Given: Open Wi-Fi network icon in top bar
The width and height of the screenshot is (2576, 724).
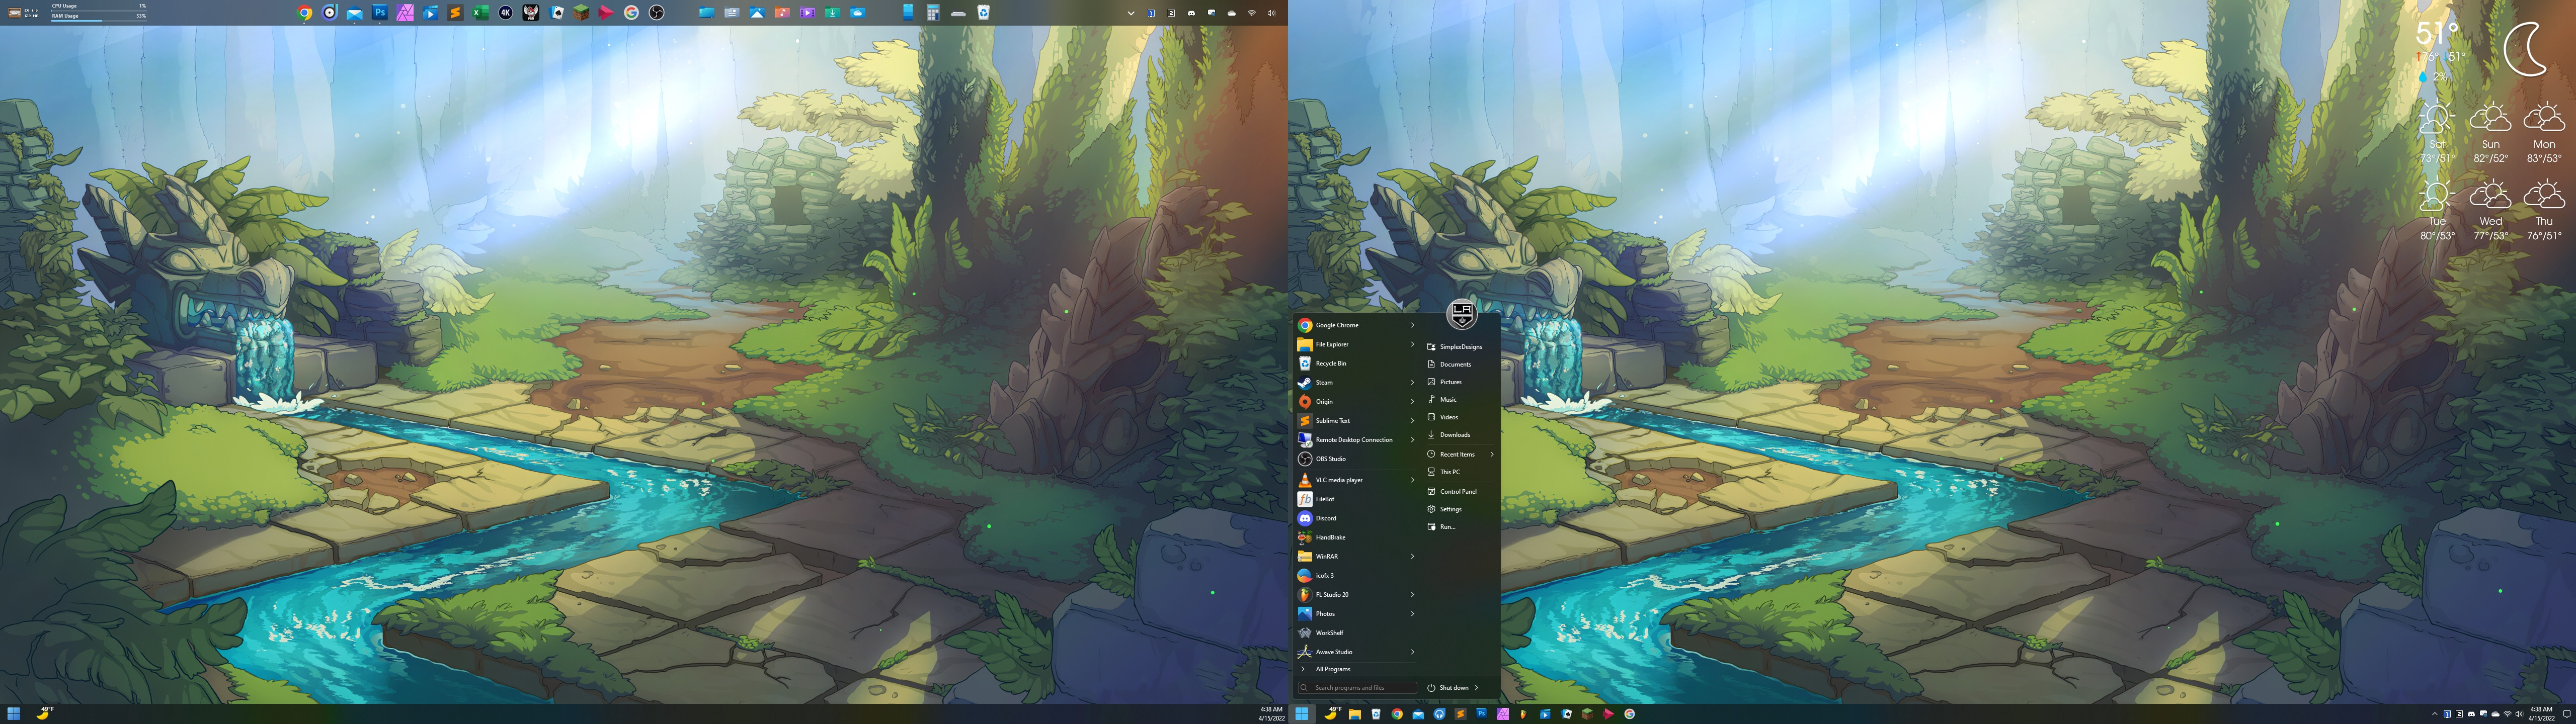Looking at the screenshot, I should pos(1252,13).
